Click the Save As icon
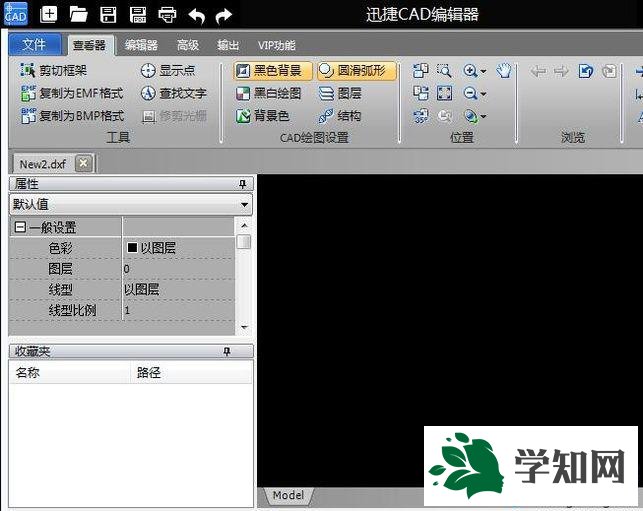Viewport: 643px width, 511px height. (x=137, y=14)
